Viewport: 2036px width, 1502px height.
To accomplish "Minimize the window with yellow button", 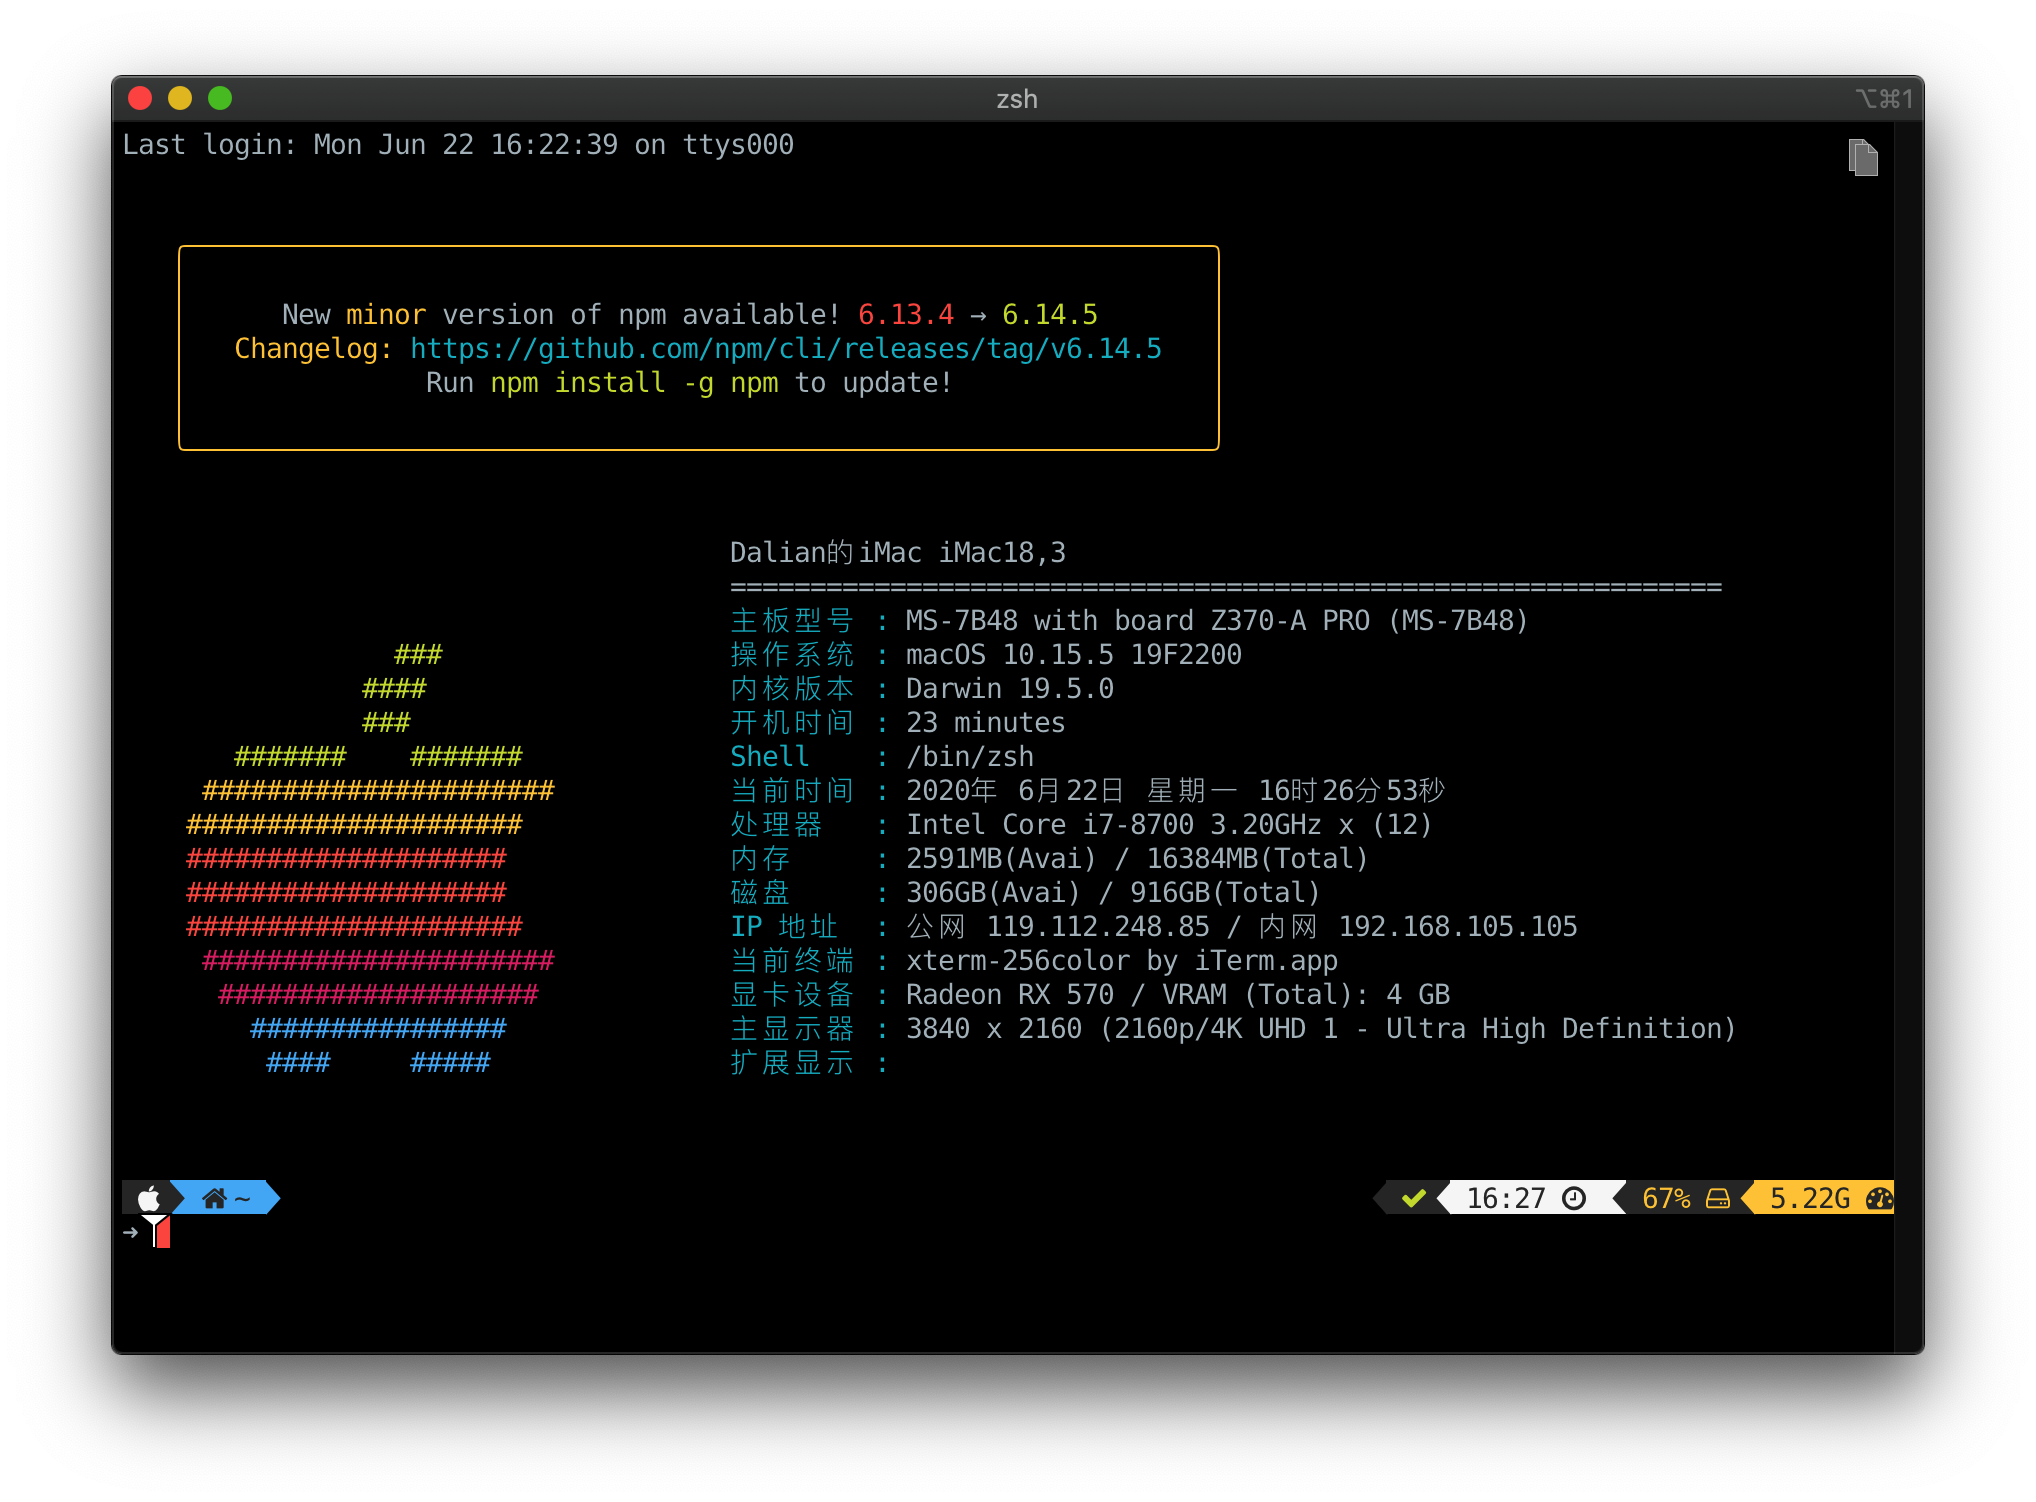I will click(x=180, y=98).
